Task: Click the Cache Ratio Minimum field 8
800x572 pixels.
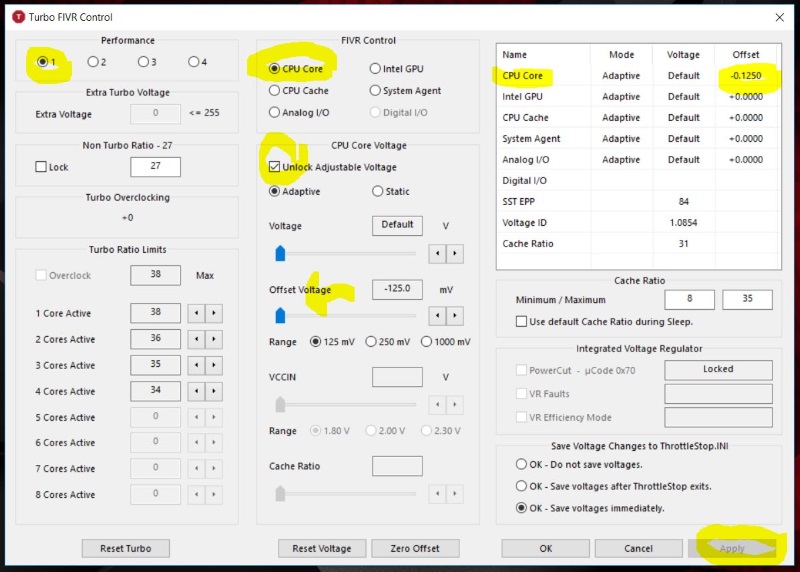Action: [x=689, y=299]
